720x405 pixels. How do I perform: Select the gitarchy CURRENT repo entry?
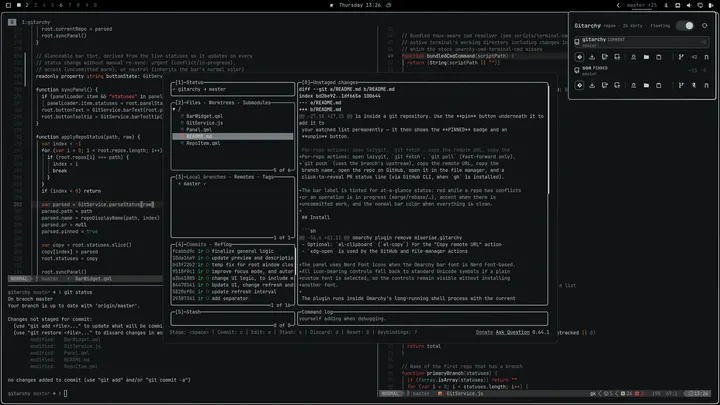[x=641, y=42]
